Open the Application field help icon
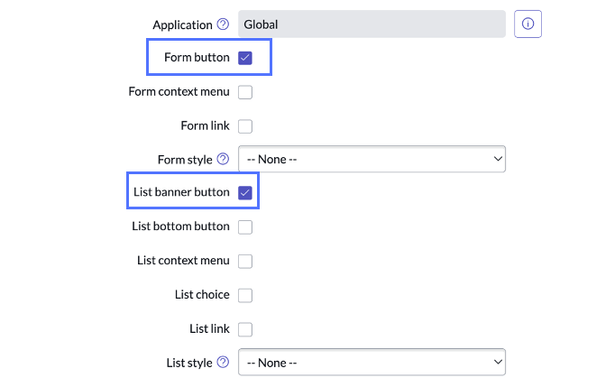Image resolution: width=615 pixels, height=379 pixels. tap(223, 24)
